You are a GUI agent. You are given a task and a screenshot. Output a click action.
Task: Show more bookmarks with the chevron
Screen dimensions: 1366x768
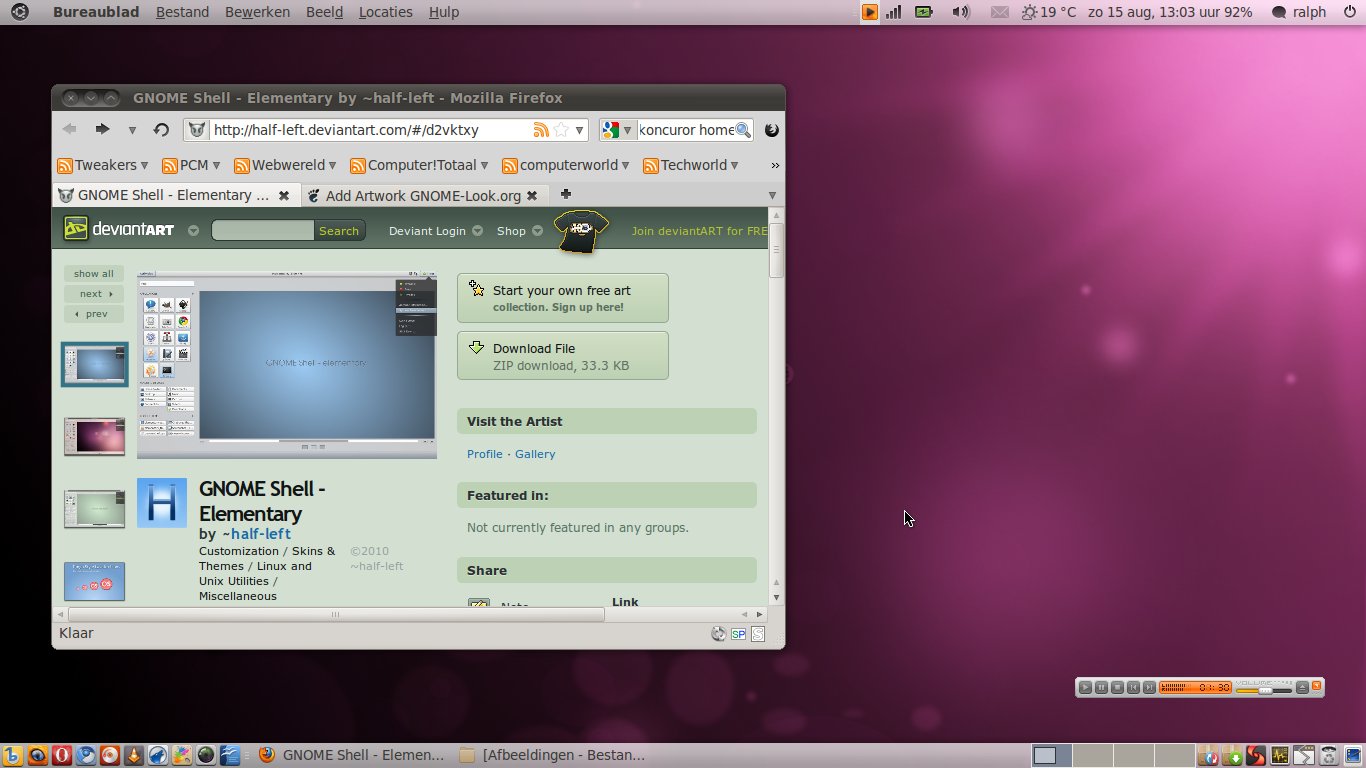pos(775,166)
